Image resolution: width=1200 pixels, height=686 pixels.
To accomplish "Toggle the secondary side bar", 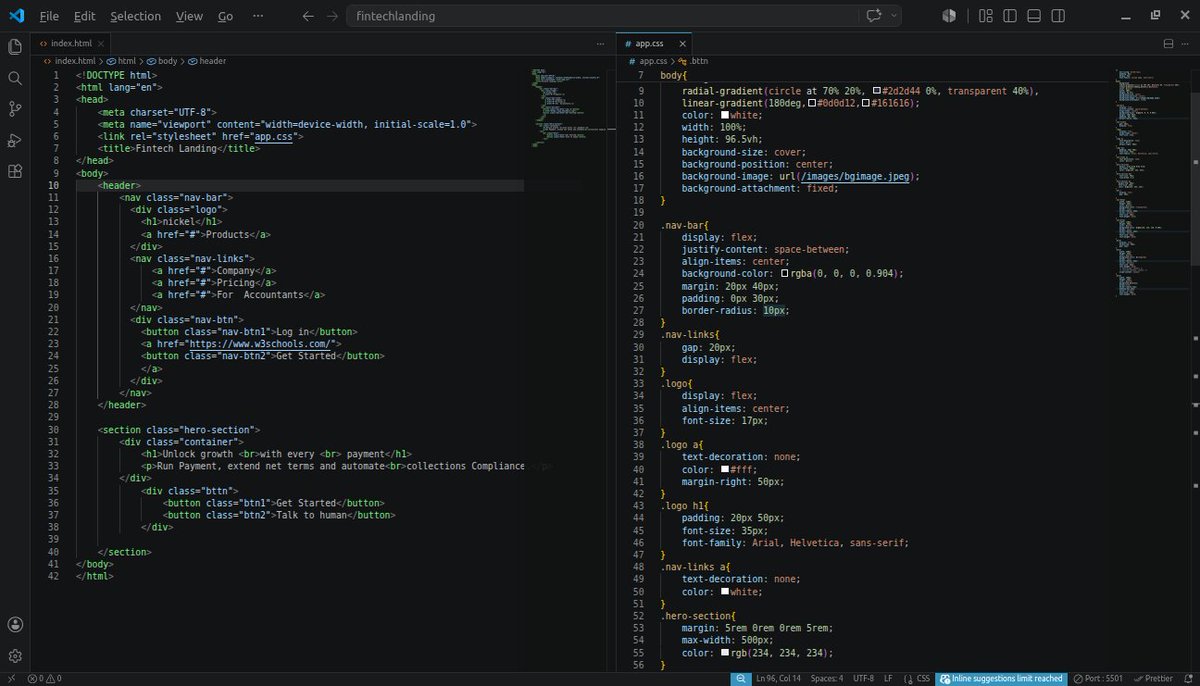I will [x=1058, y=16].
